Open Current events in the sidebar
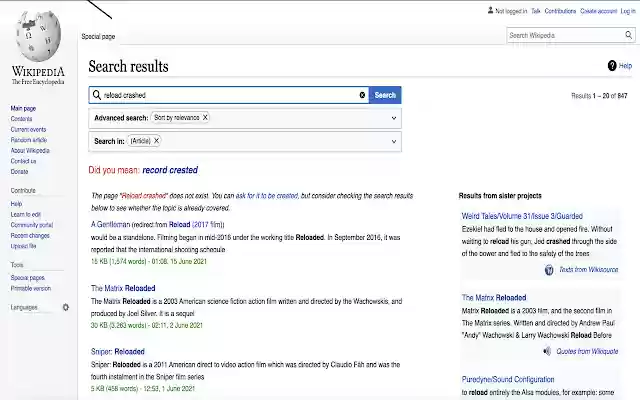 coord(28,129)
